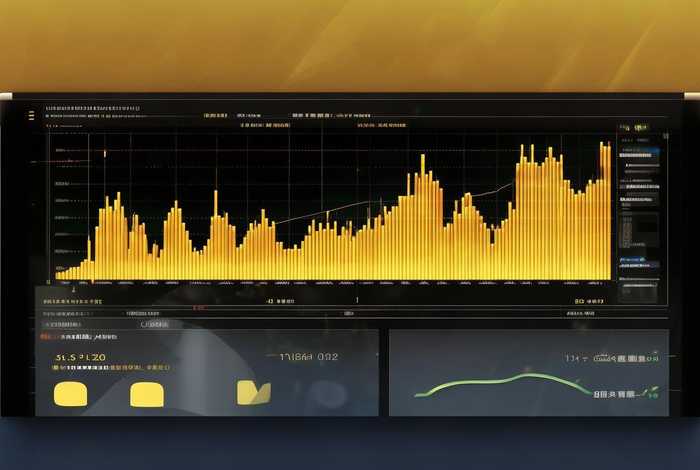700x470 pixels.
Task: Click the green leaf icon at bottom right
Action: coord(650,393)
